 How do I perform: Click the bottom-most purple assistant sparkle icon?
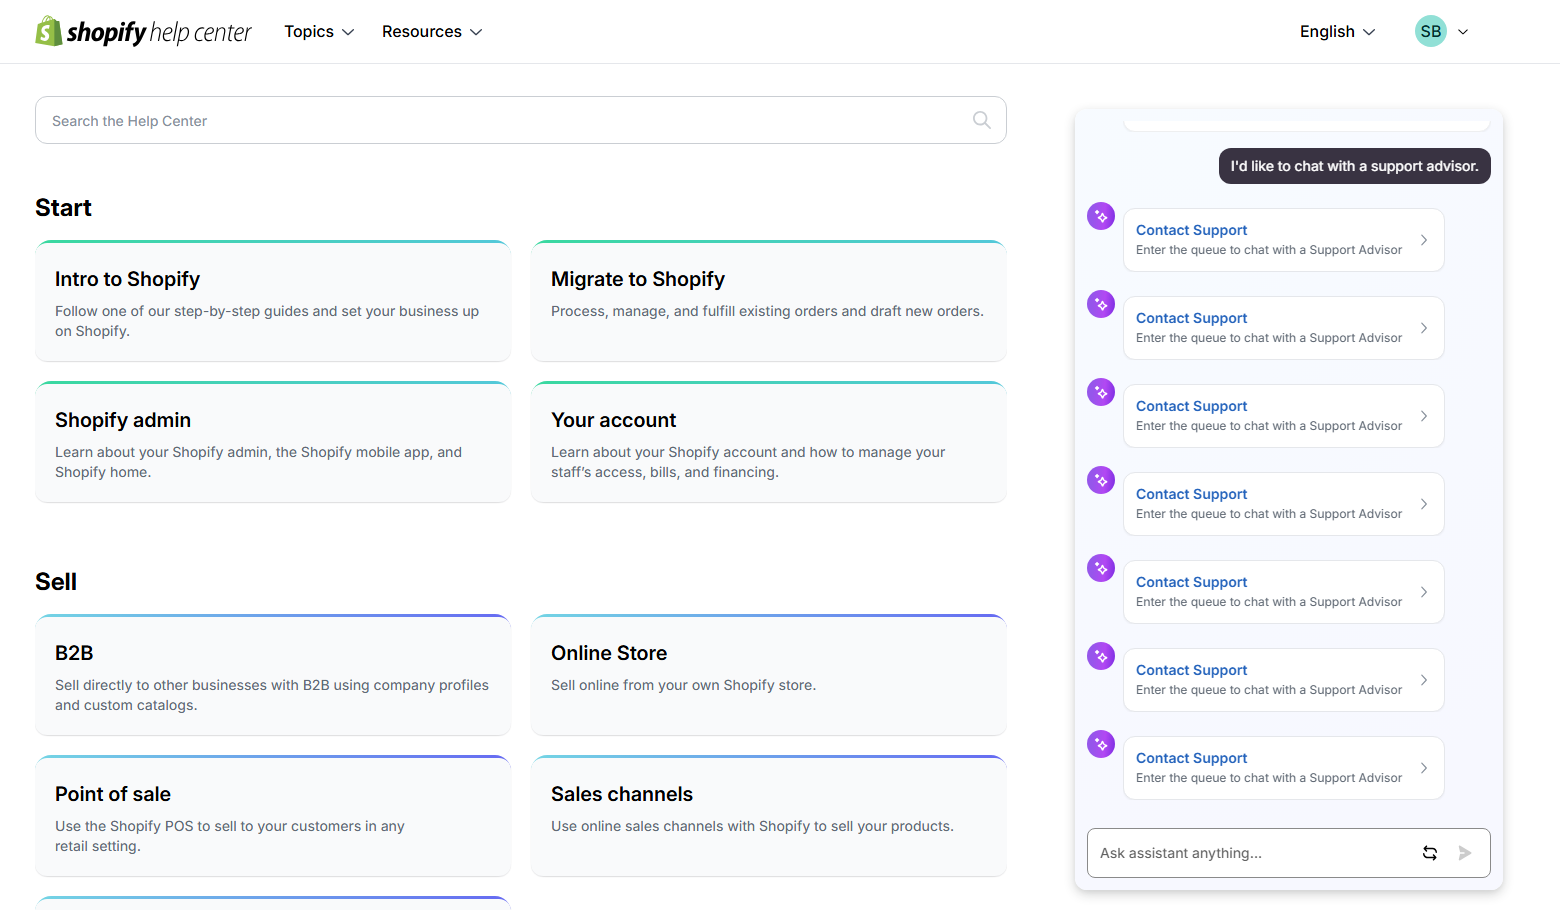1101,744
